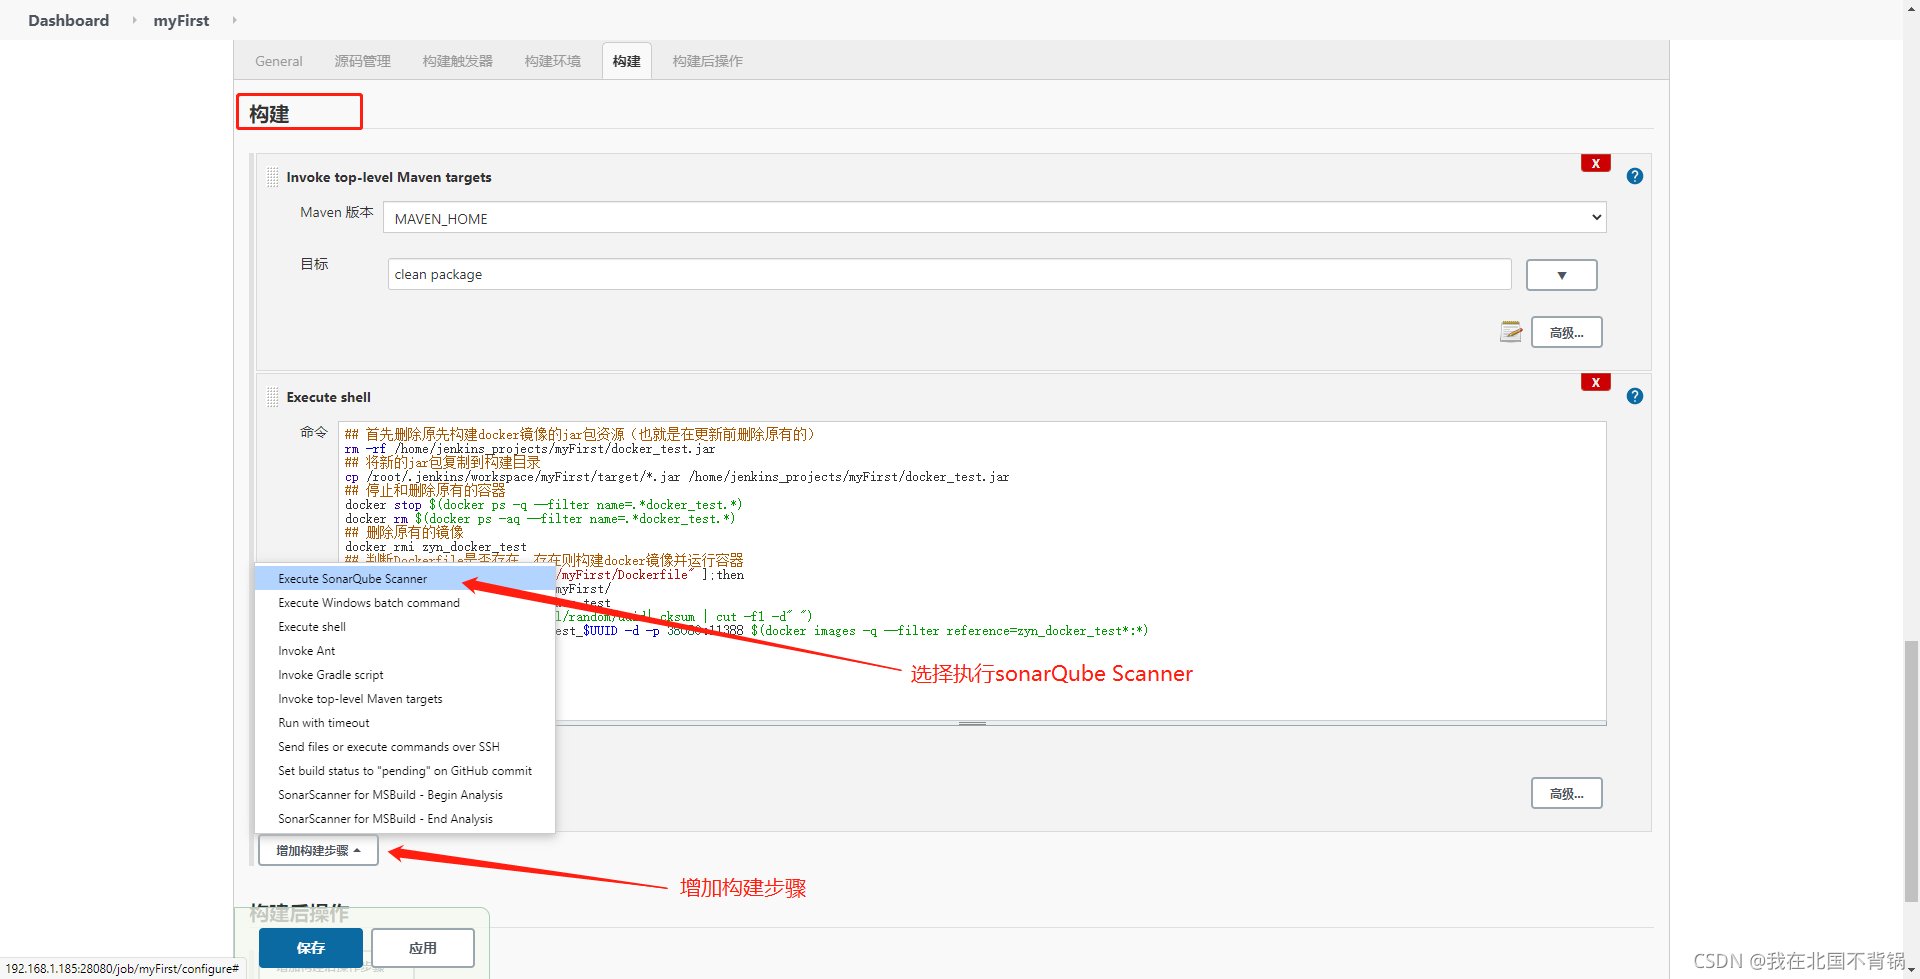
Task: Switch to the 源码管理 tab
Action: [x=362, y=61]
